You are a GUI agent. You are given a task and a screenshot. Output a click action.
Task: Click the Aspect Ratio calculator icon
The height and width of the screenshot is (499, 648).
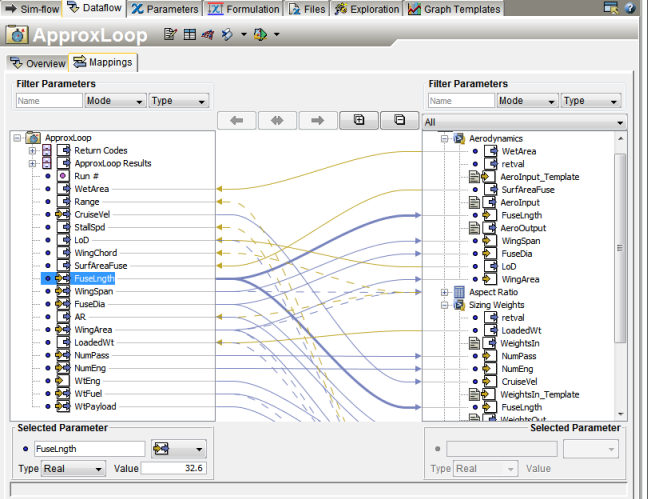point(459,292)
